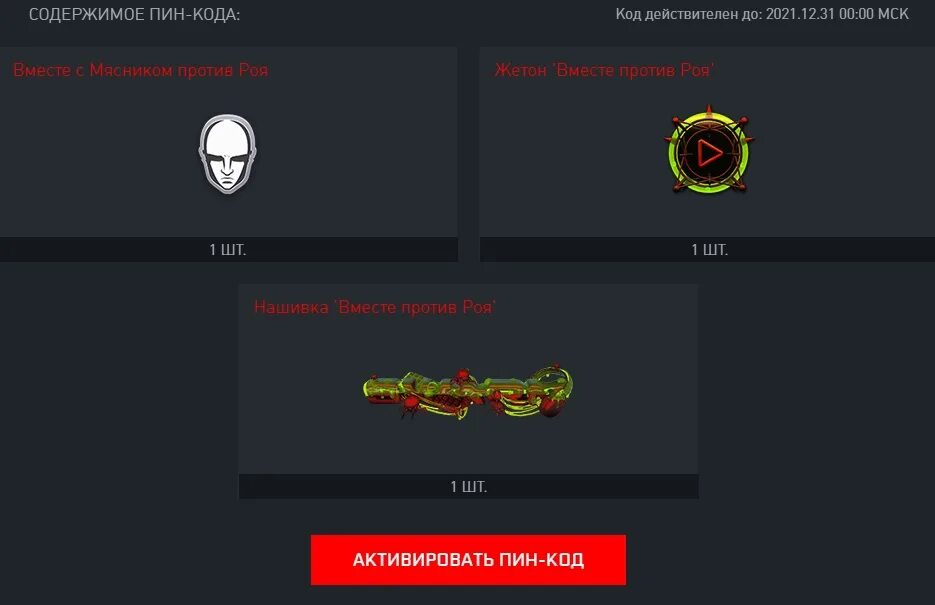Click the red triangle inside the token

pyautogui.click(x=710, y=153)
